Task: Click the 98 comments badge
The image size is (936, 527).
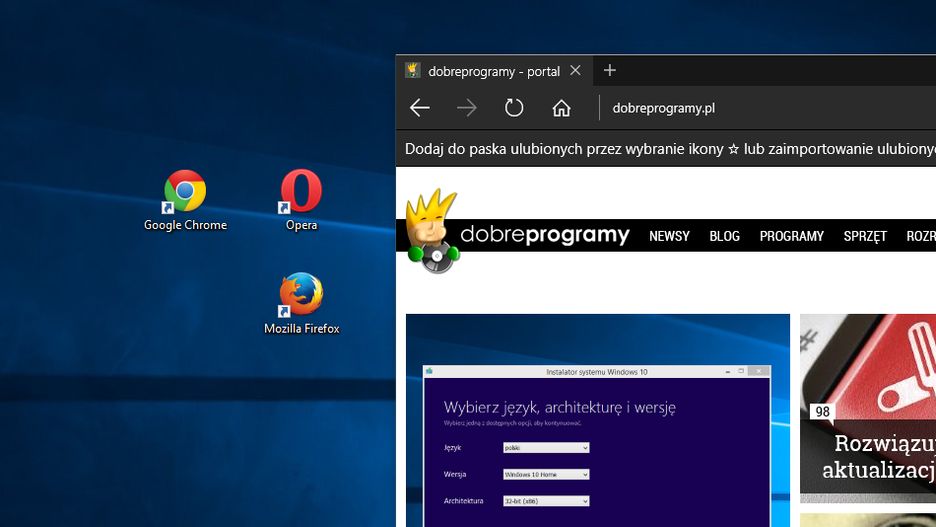Action: click(823, 412)
